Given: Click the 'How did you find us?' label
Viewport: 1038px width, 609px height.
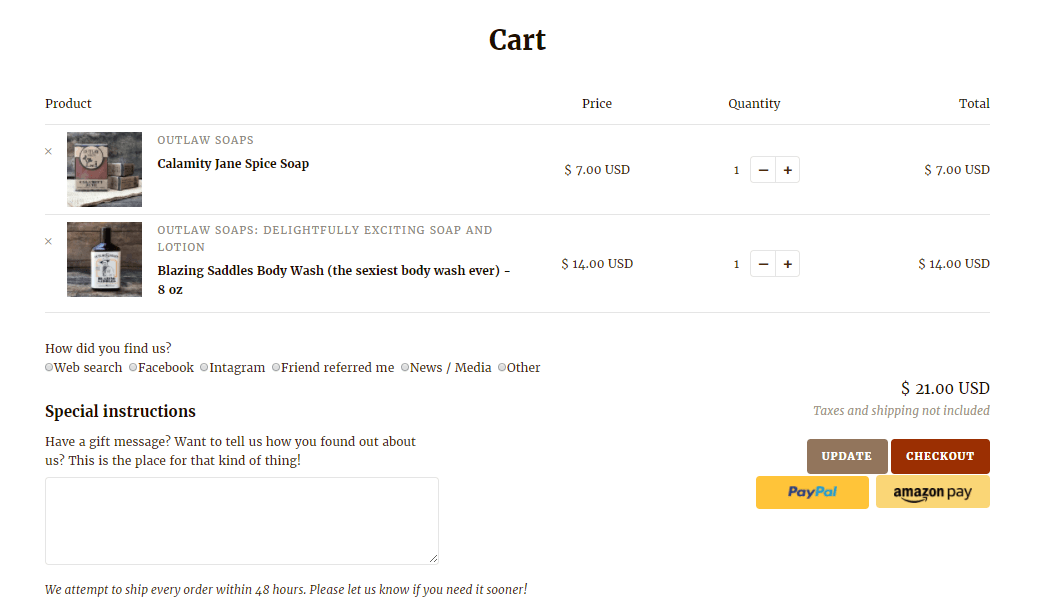Looking at the screenshot, I should coord(108,348).
